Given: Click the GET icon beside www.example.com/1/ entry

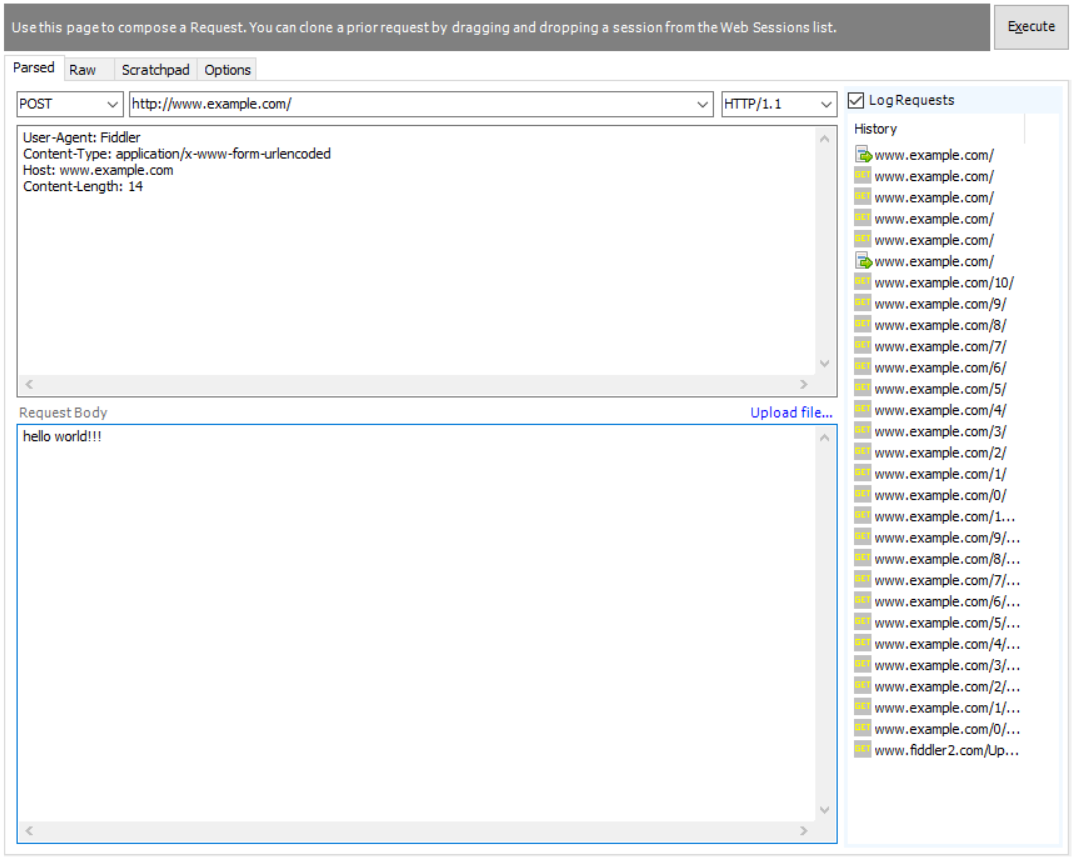Looking at the screenshot, I should click(x=862, y=474).
